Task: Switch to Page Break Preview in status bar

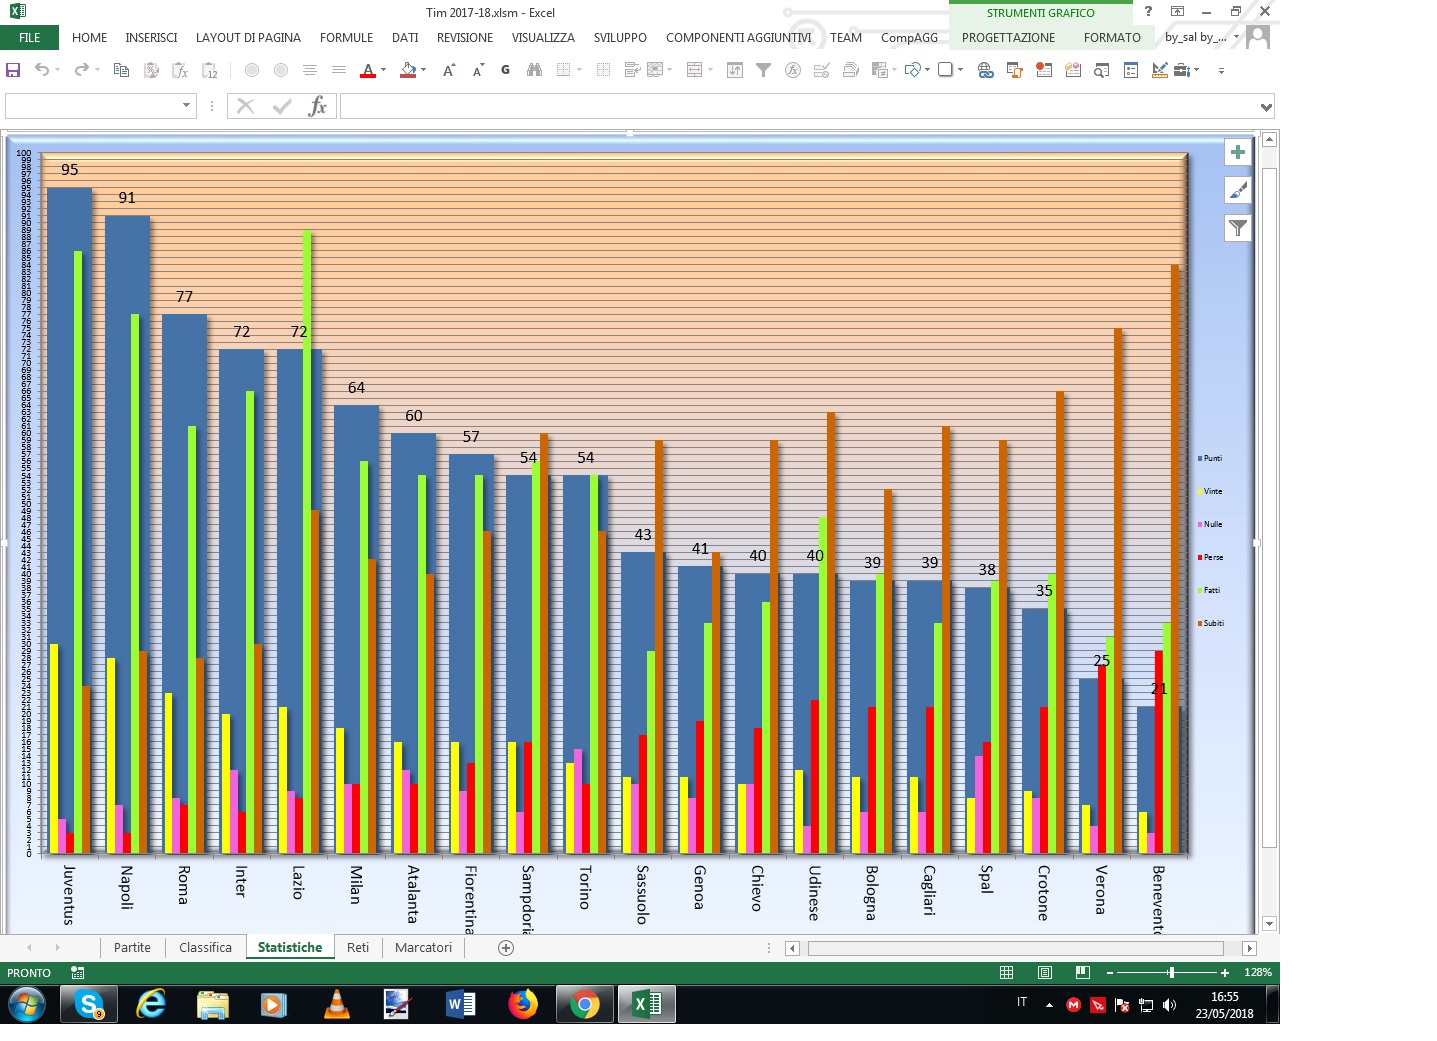Action: coord(1082,972)
